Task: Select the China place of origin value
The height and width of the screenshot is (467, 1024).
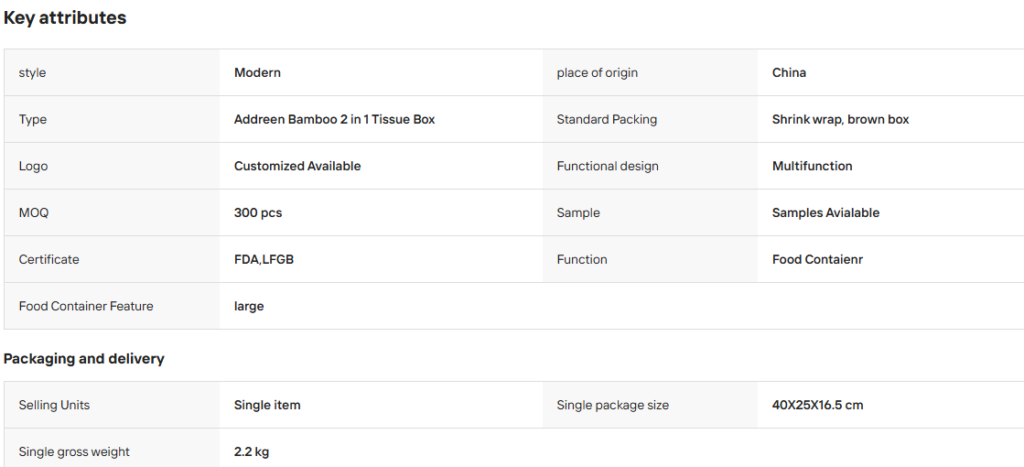Action: coord(789,72)
